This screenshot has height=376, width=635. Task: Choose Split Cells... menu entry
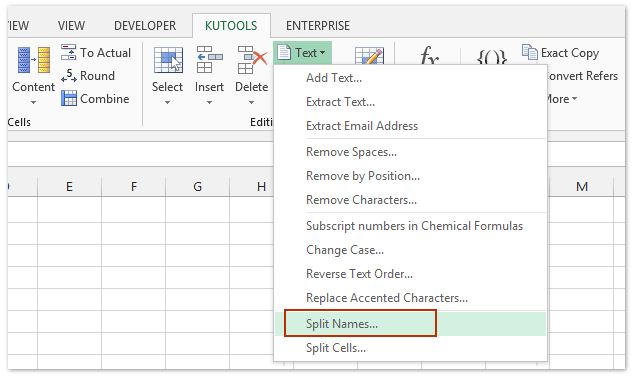(x=410, y=348)
